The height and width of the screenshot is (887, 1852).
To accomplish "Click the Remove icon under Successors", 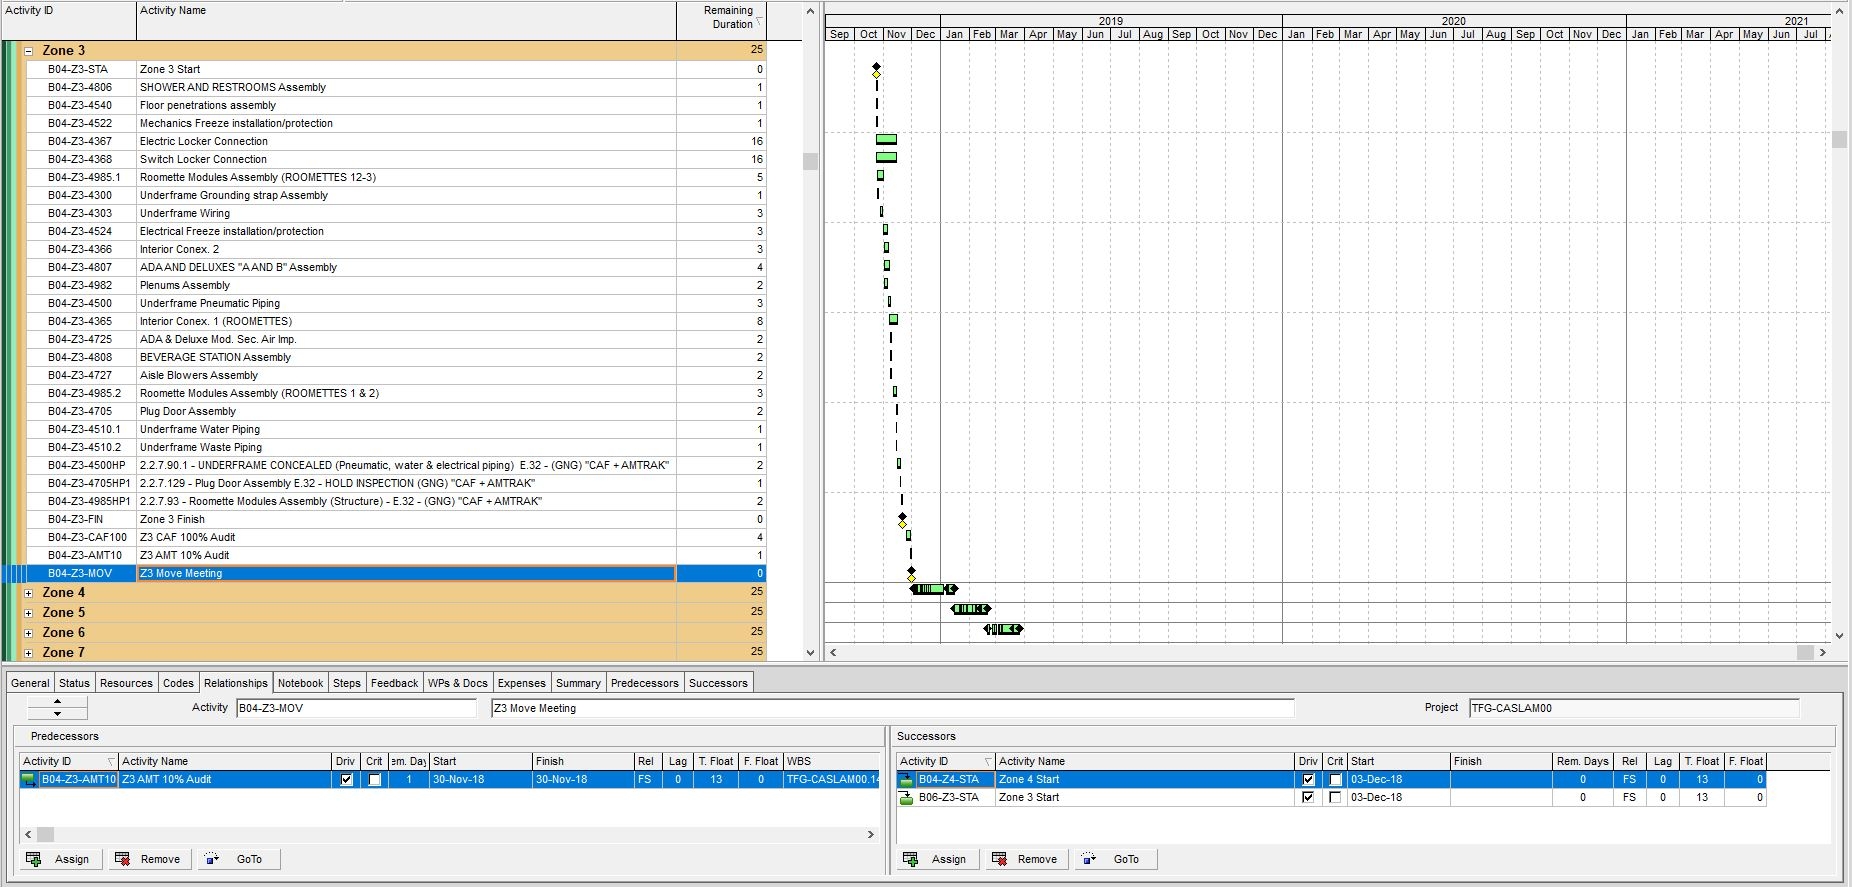I will 1000,859.
